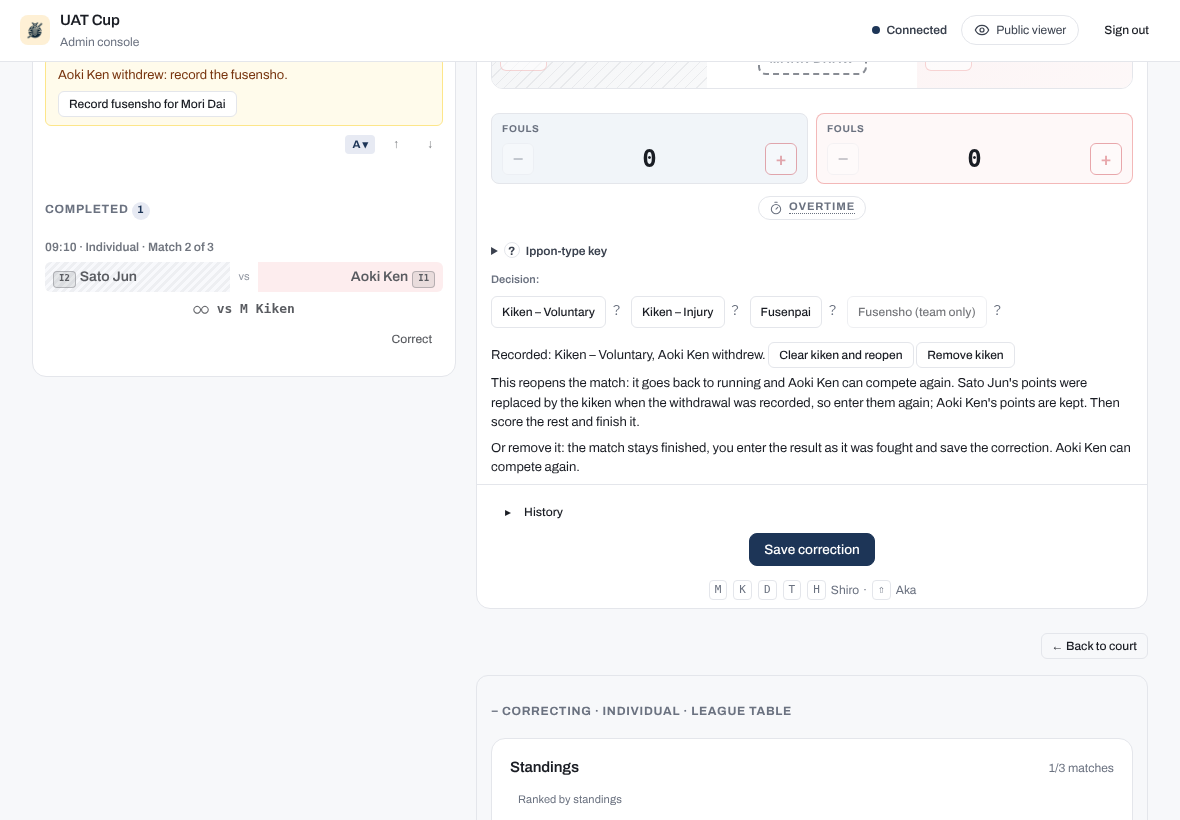Expand the History section
The height and width of the screenshot is (820, 1180).
pos(534,512)
